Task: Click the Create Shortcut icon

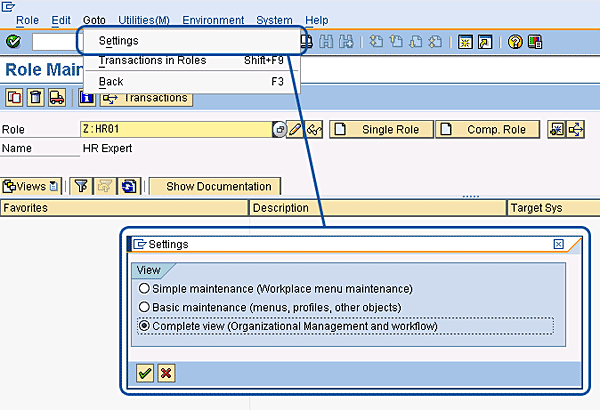Action: [485, 42]
